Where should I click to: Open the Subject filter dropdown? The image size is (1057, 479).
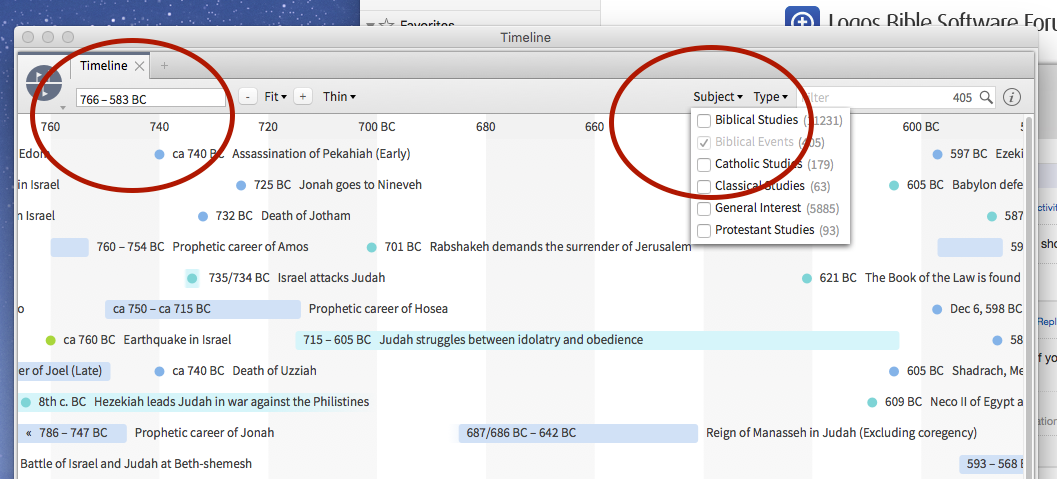[718, 97]
